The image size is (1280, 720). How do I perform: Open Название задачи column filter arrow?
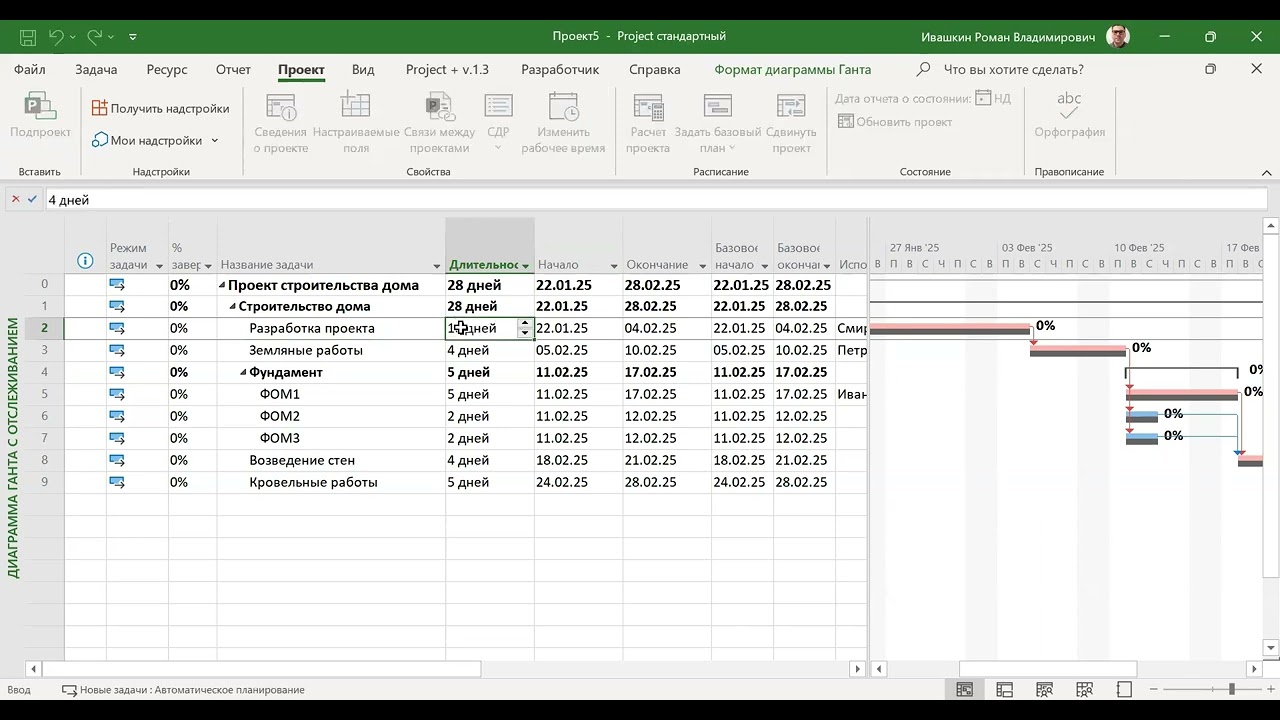pos(437,266)
